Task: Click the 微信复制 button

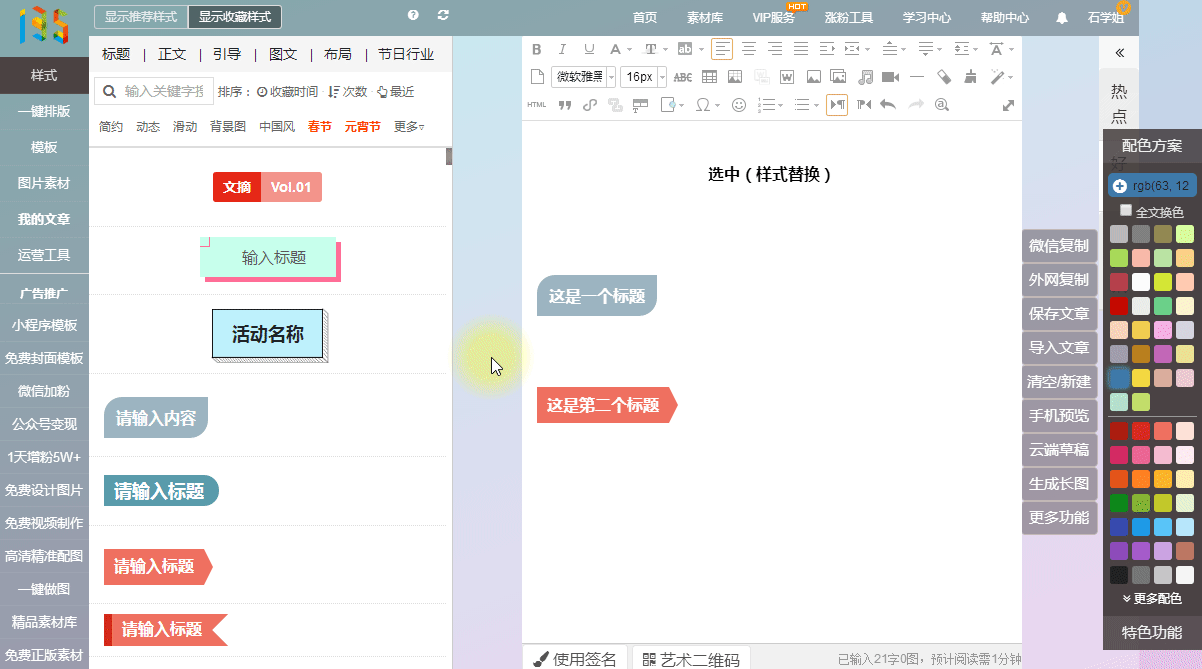Action: click(1059, 246)
